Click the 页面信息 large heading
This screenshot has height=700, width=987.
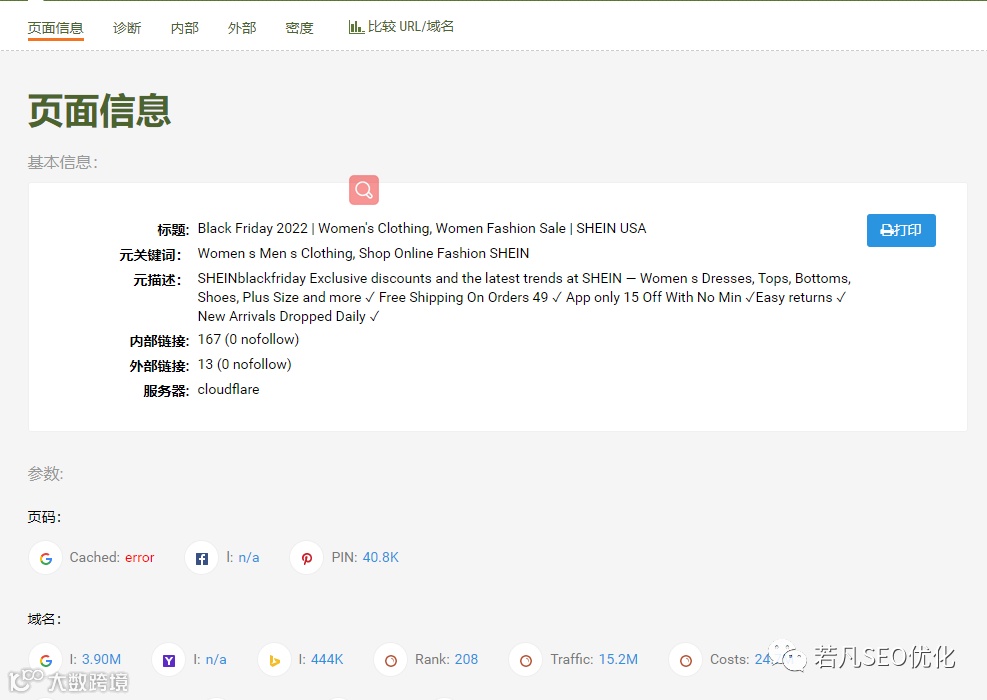tap(99, 111)
